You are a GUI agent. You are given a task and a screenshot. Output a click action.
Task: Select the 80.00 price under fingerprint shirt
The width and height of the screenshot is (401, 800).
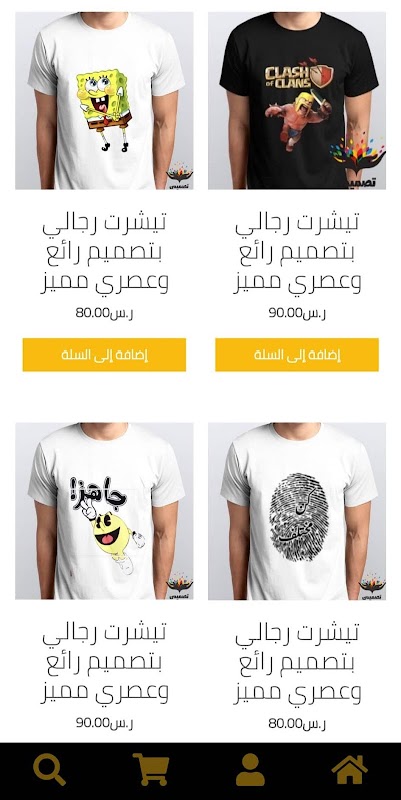[297, 723]
